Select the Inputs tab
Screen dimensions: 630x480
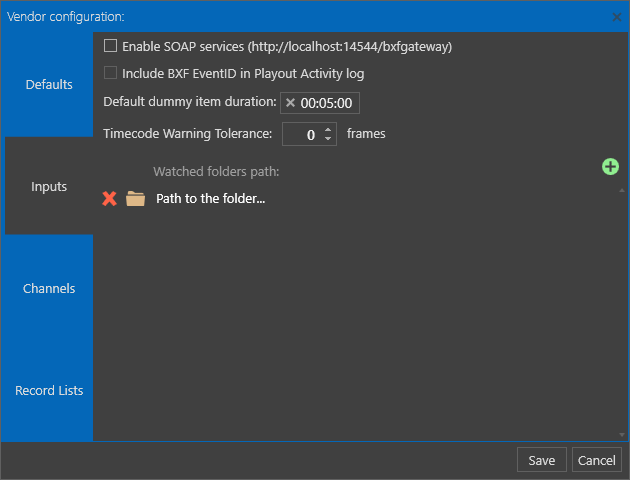pos(49,186)
